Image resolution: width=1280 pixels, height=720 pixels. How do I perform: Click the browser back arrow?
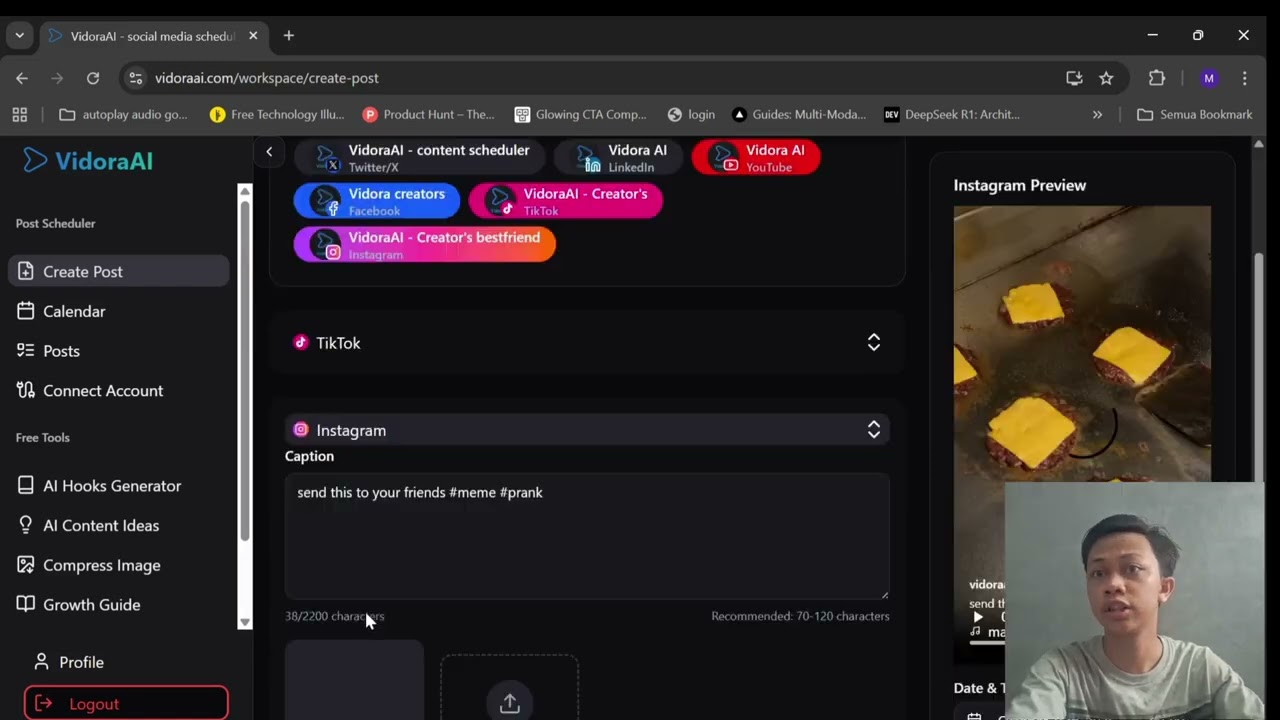click(x=22, y=78)
